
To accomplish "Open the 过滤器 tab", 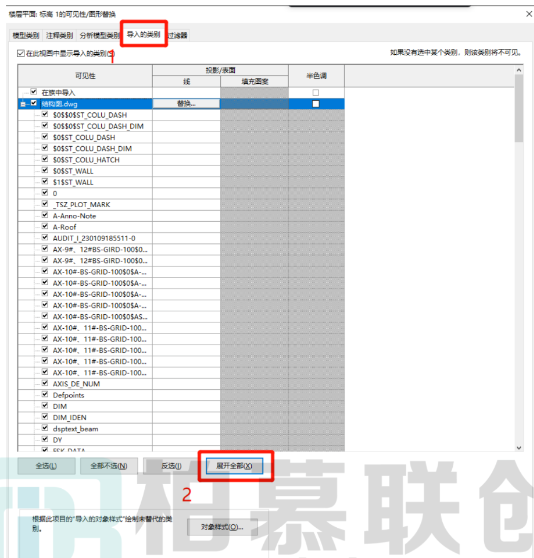I will [x=178, y=35].
